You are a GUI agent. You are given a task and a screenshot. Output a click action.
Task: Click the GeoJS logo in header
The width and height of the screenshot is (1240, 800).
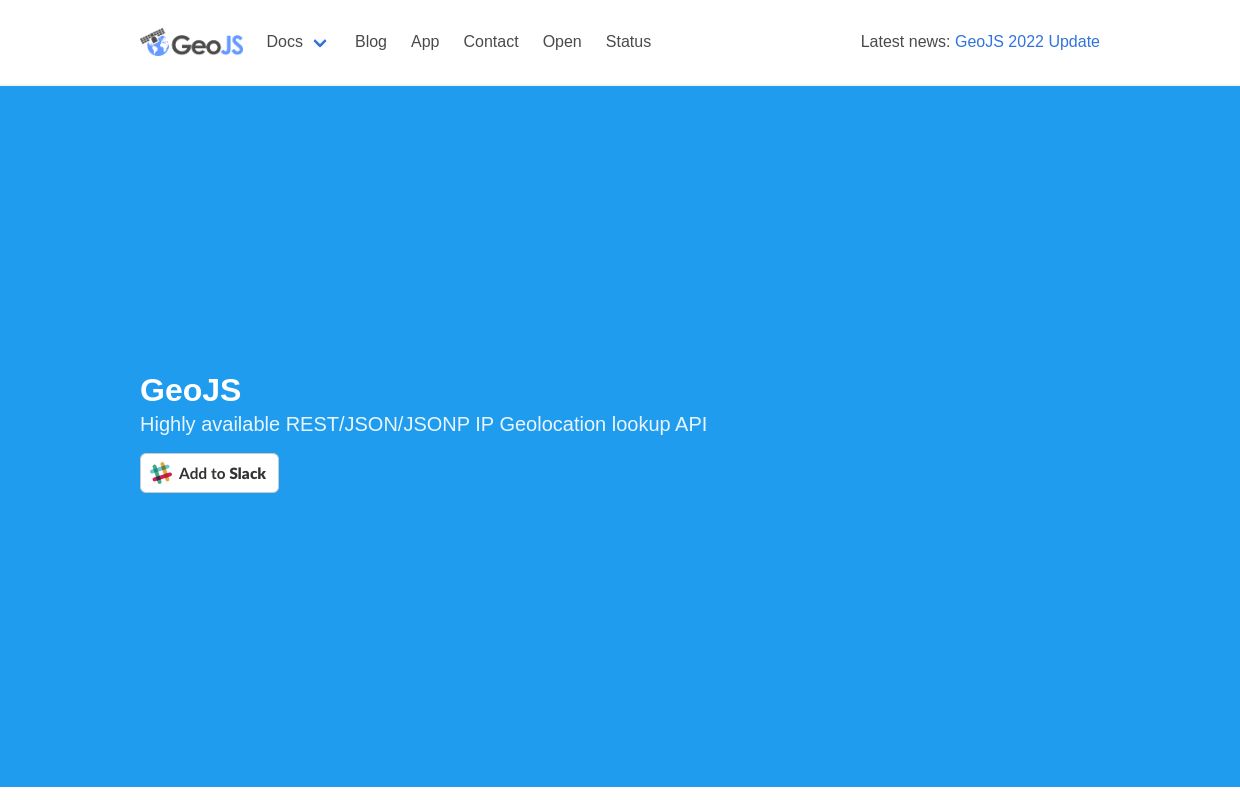pos(191,42)
